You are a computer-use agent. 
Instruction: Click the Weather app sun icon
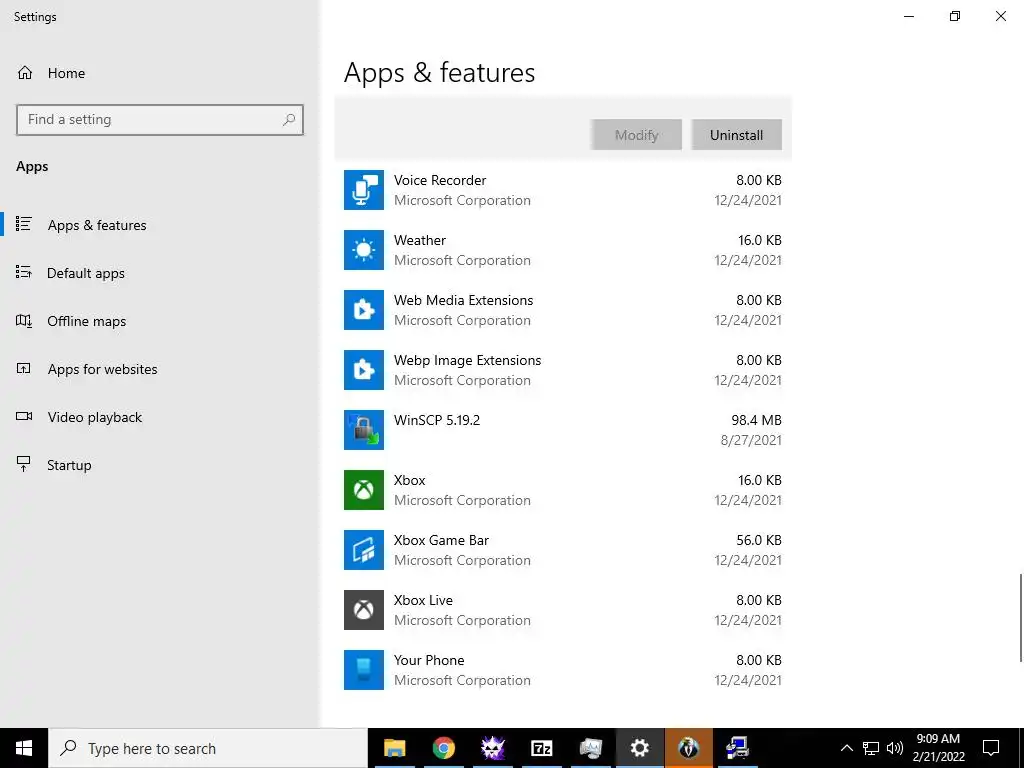pyautogui.click(x=364, y=250)
